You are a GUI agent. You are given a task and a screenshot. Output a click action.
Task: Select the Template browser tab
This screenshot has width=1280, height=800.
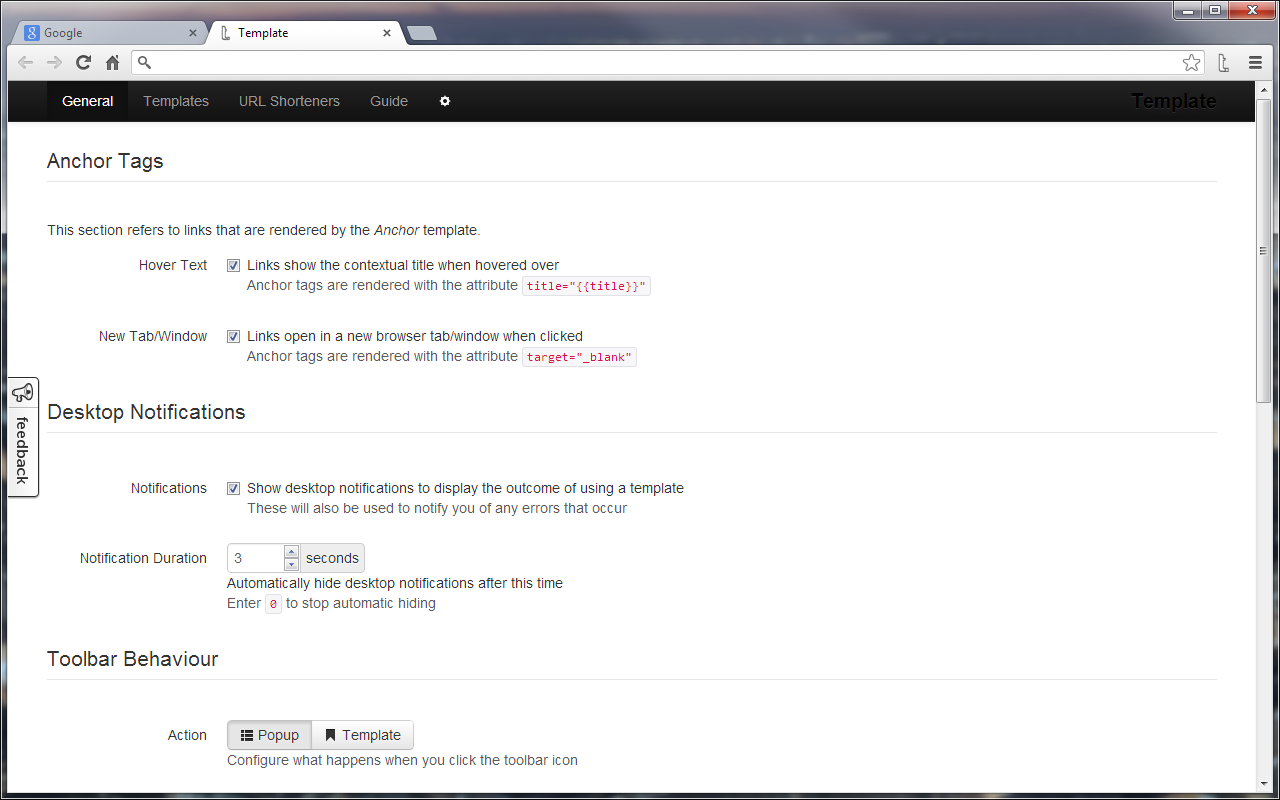point(305,33)
